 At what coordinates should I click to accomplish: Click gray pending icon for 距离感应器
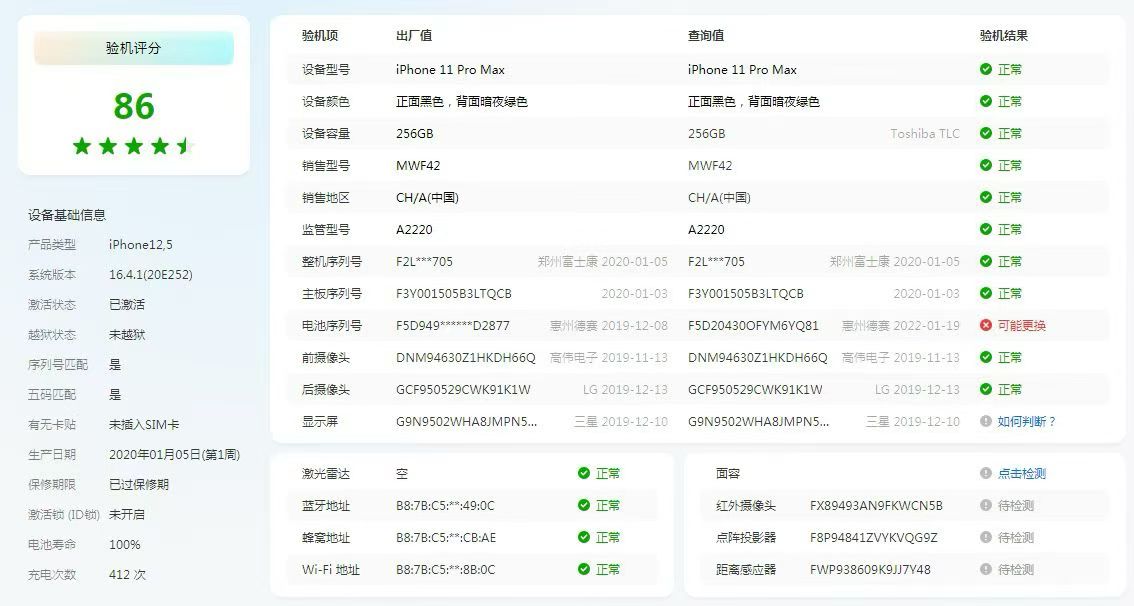[986, 570]
